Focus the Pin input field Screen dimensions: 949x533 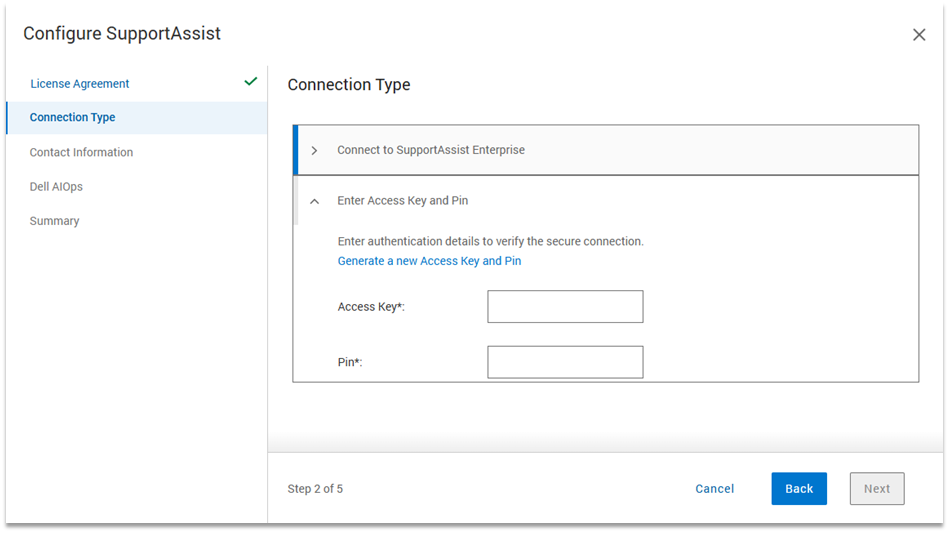(x=565, y=362)
